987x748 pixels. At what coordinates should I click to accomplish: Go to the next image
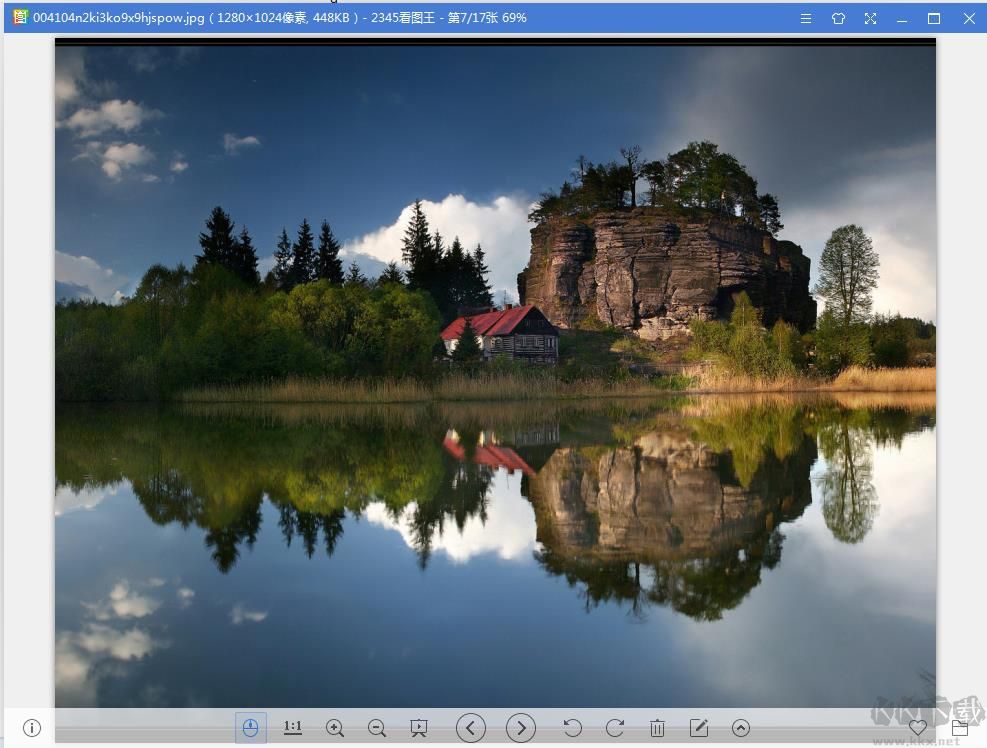click(x=521, y=728)
